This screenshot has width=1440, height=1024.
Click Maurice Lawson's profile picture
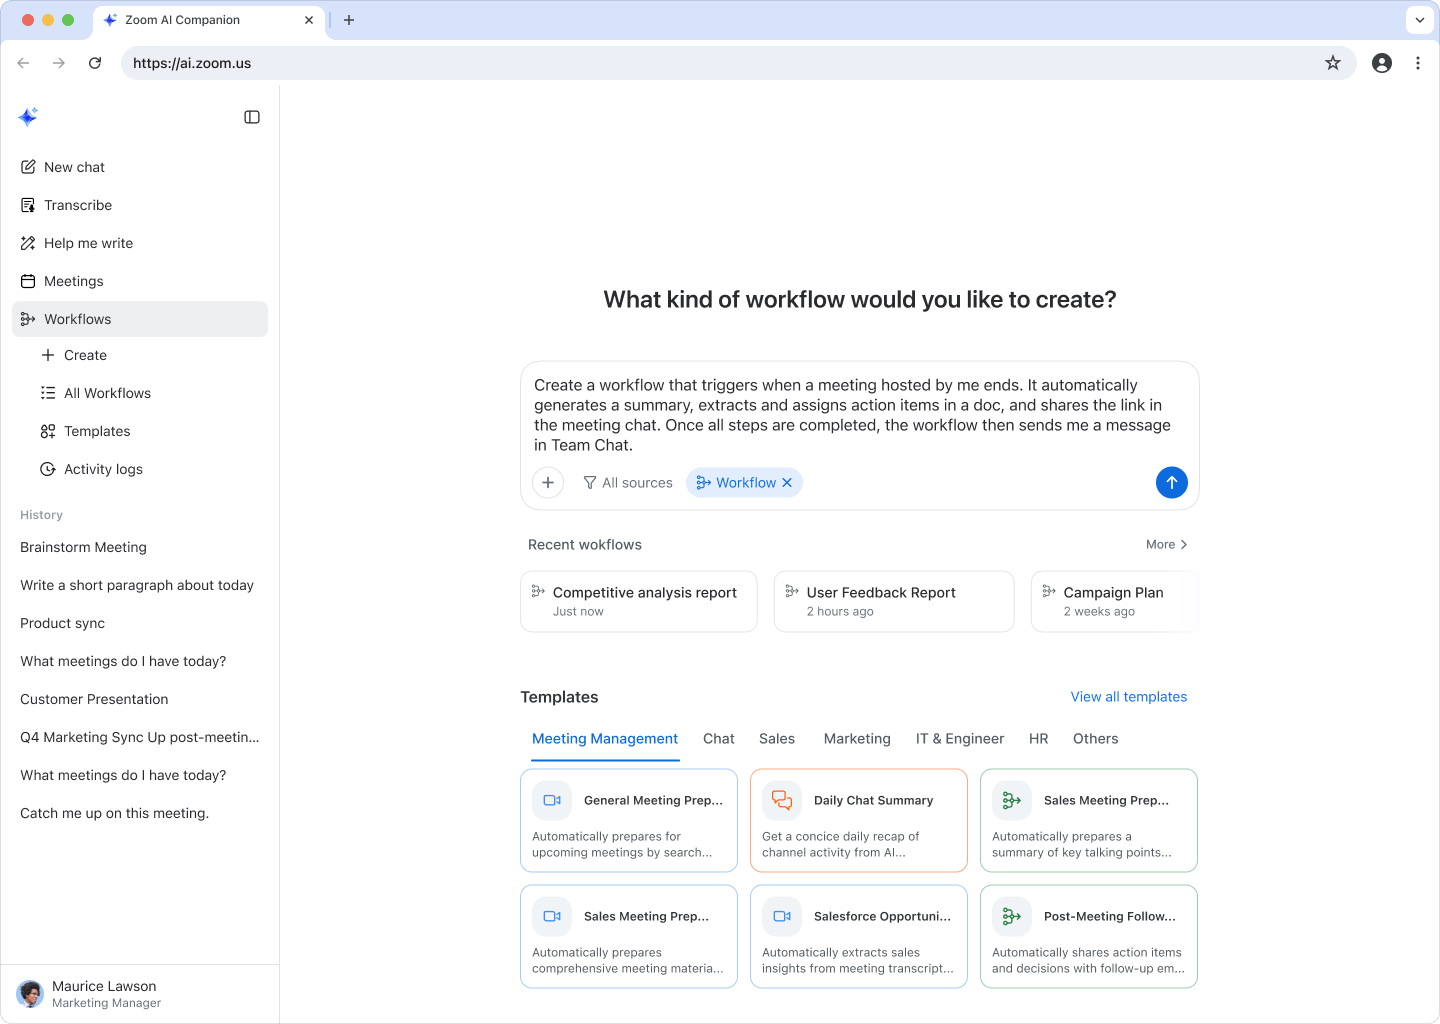29,993
